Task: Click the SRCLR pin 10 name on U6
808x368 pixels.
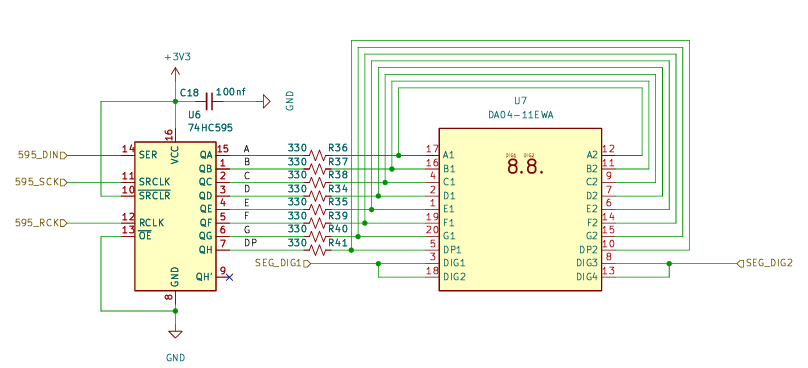Action: click(x=154, y=195)
